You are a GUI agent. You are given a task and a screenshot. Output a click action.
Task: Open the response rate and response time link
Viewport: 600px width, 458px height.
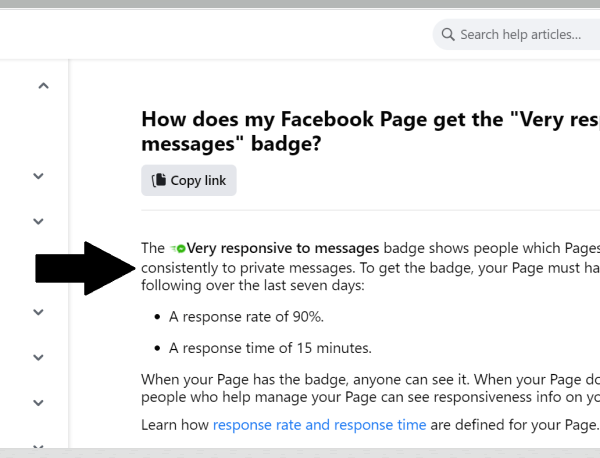pos(320,425)
